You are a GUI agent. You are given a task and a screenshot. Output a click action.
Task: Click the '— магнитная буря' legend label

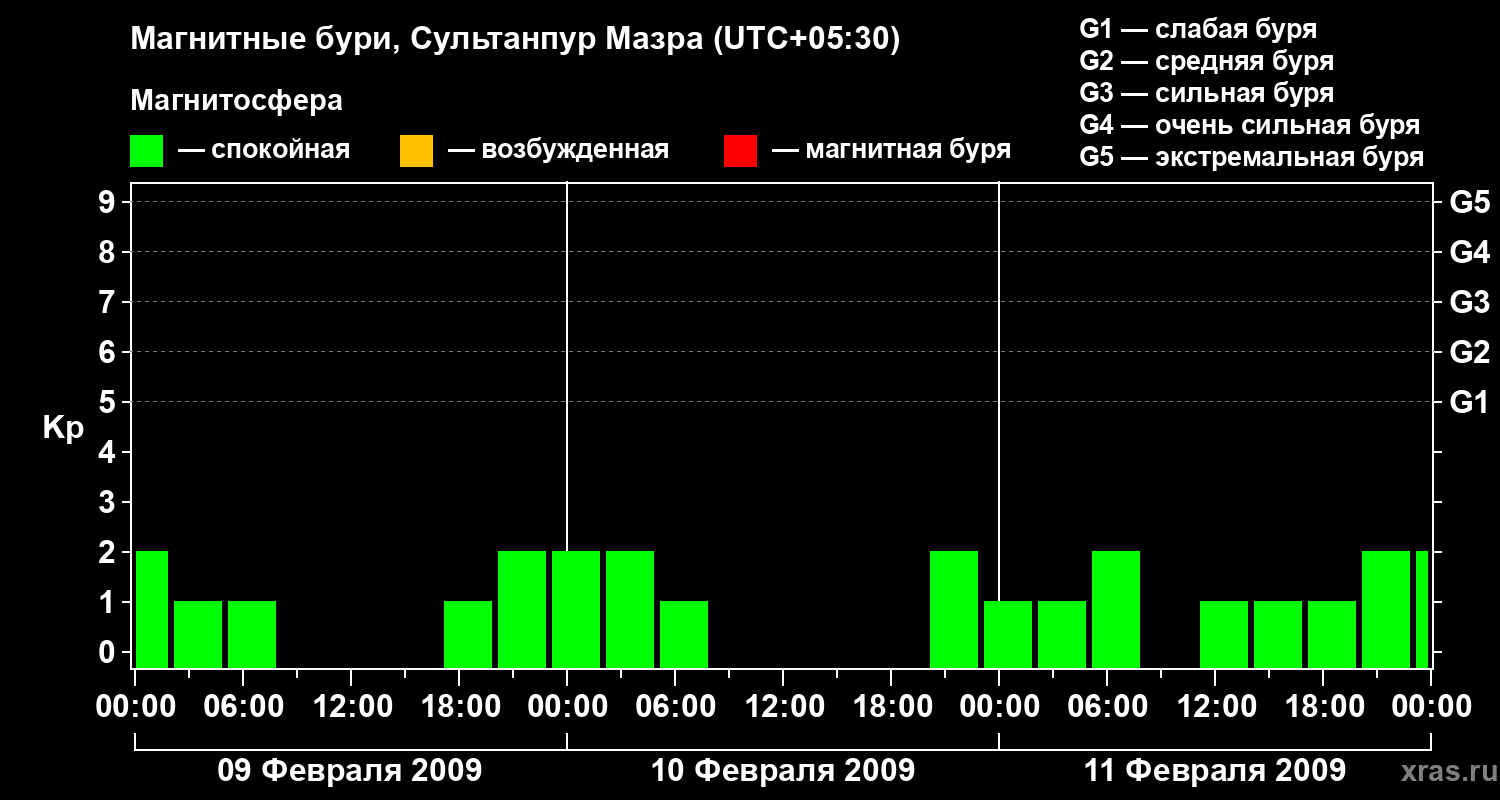(892, 150)
